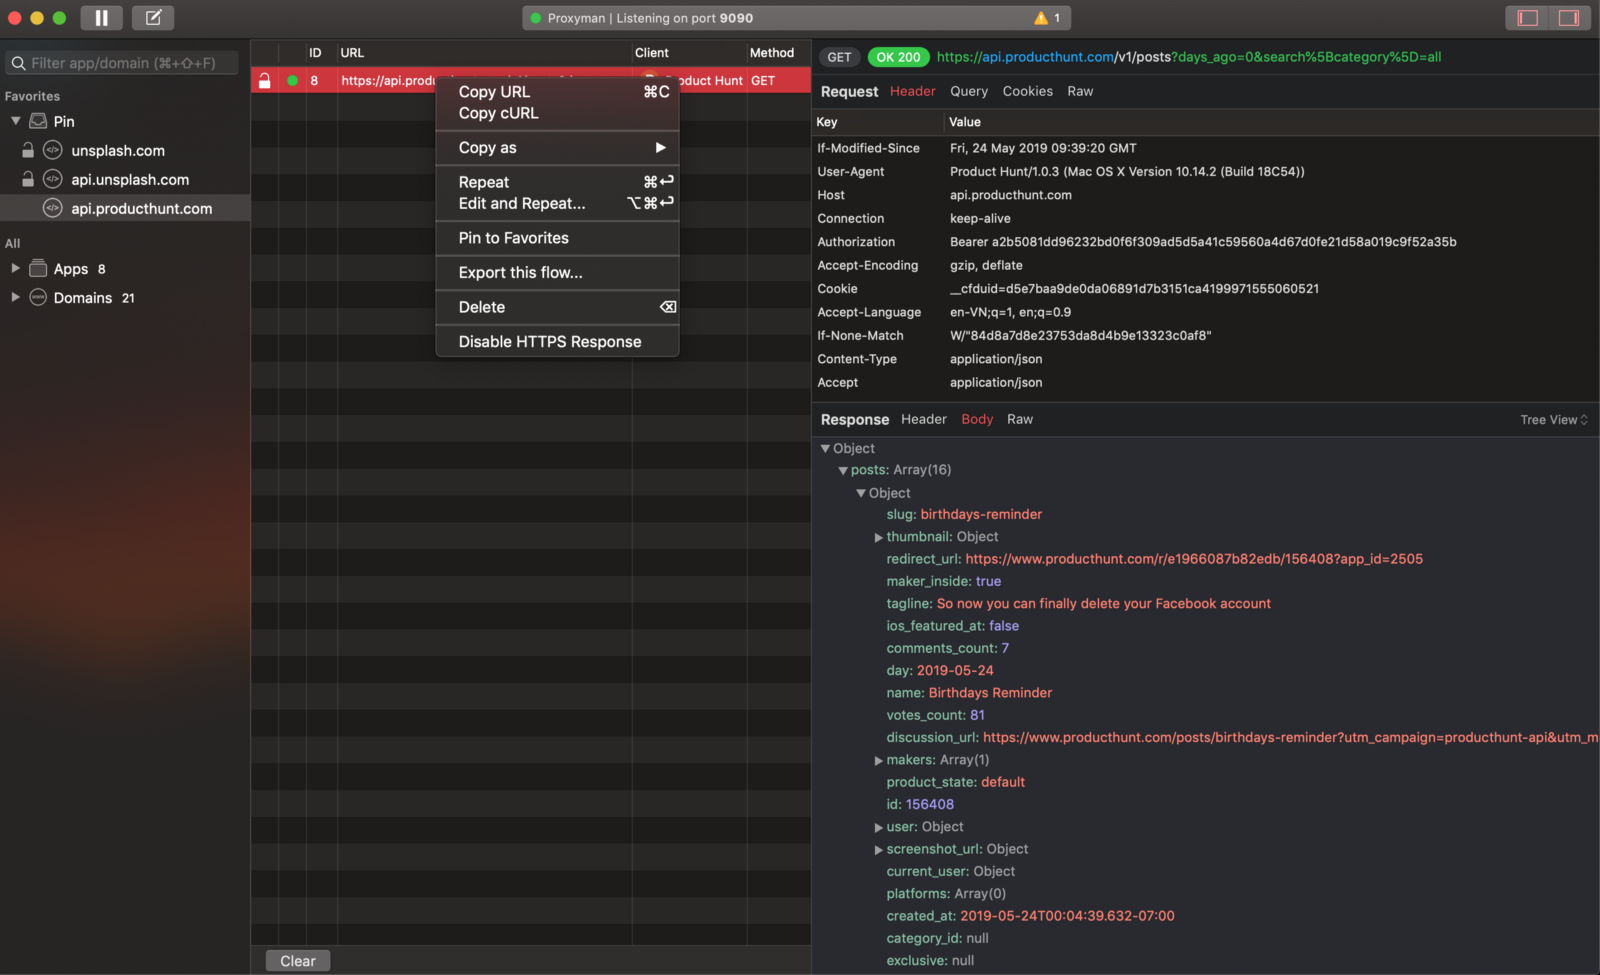Click the Domains globe icon
The image size is (1600, 975).
(x=38, y=298)
